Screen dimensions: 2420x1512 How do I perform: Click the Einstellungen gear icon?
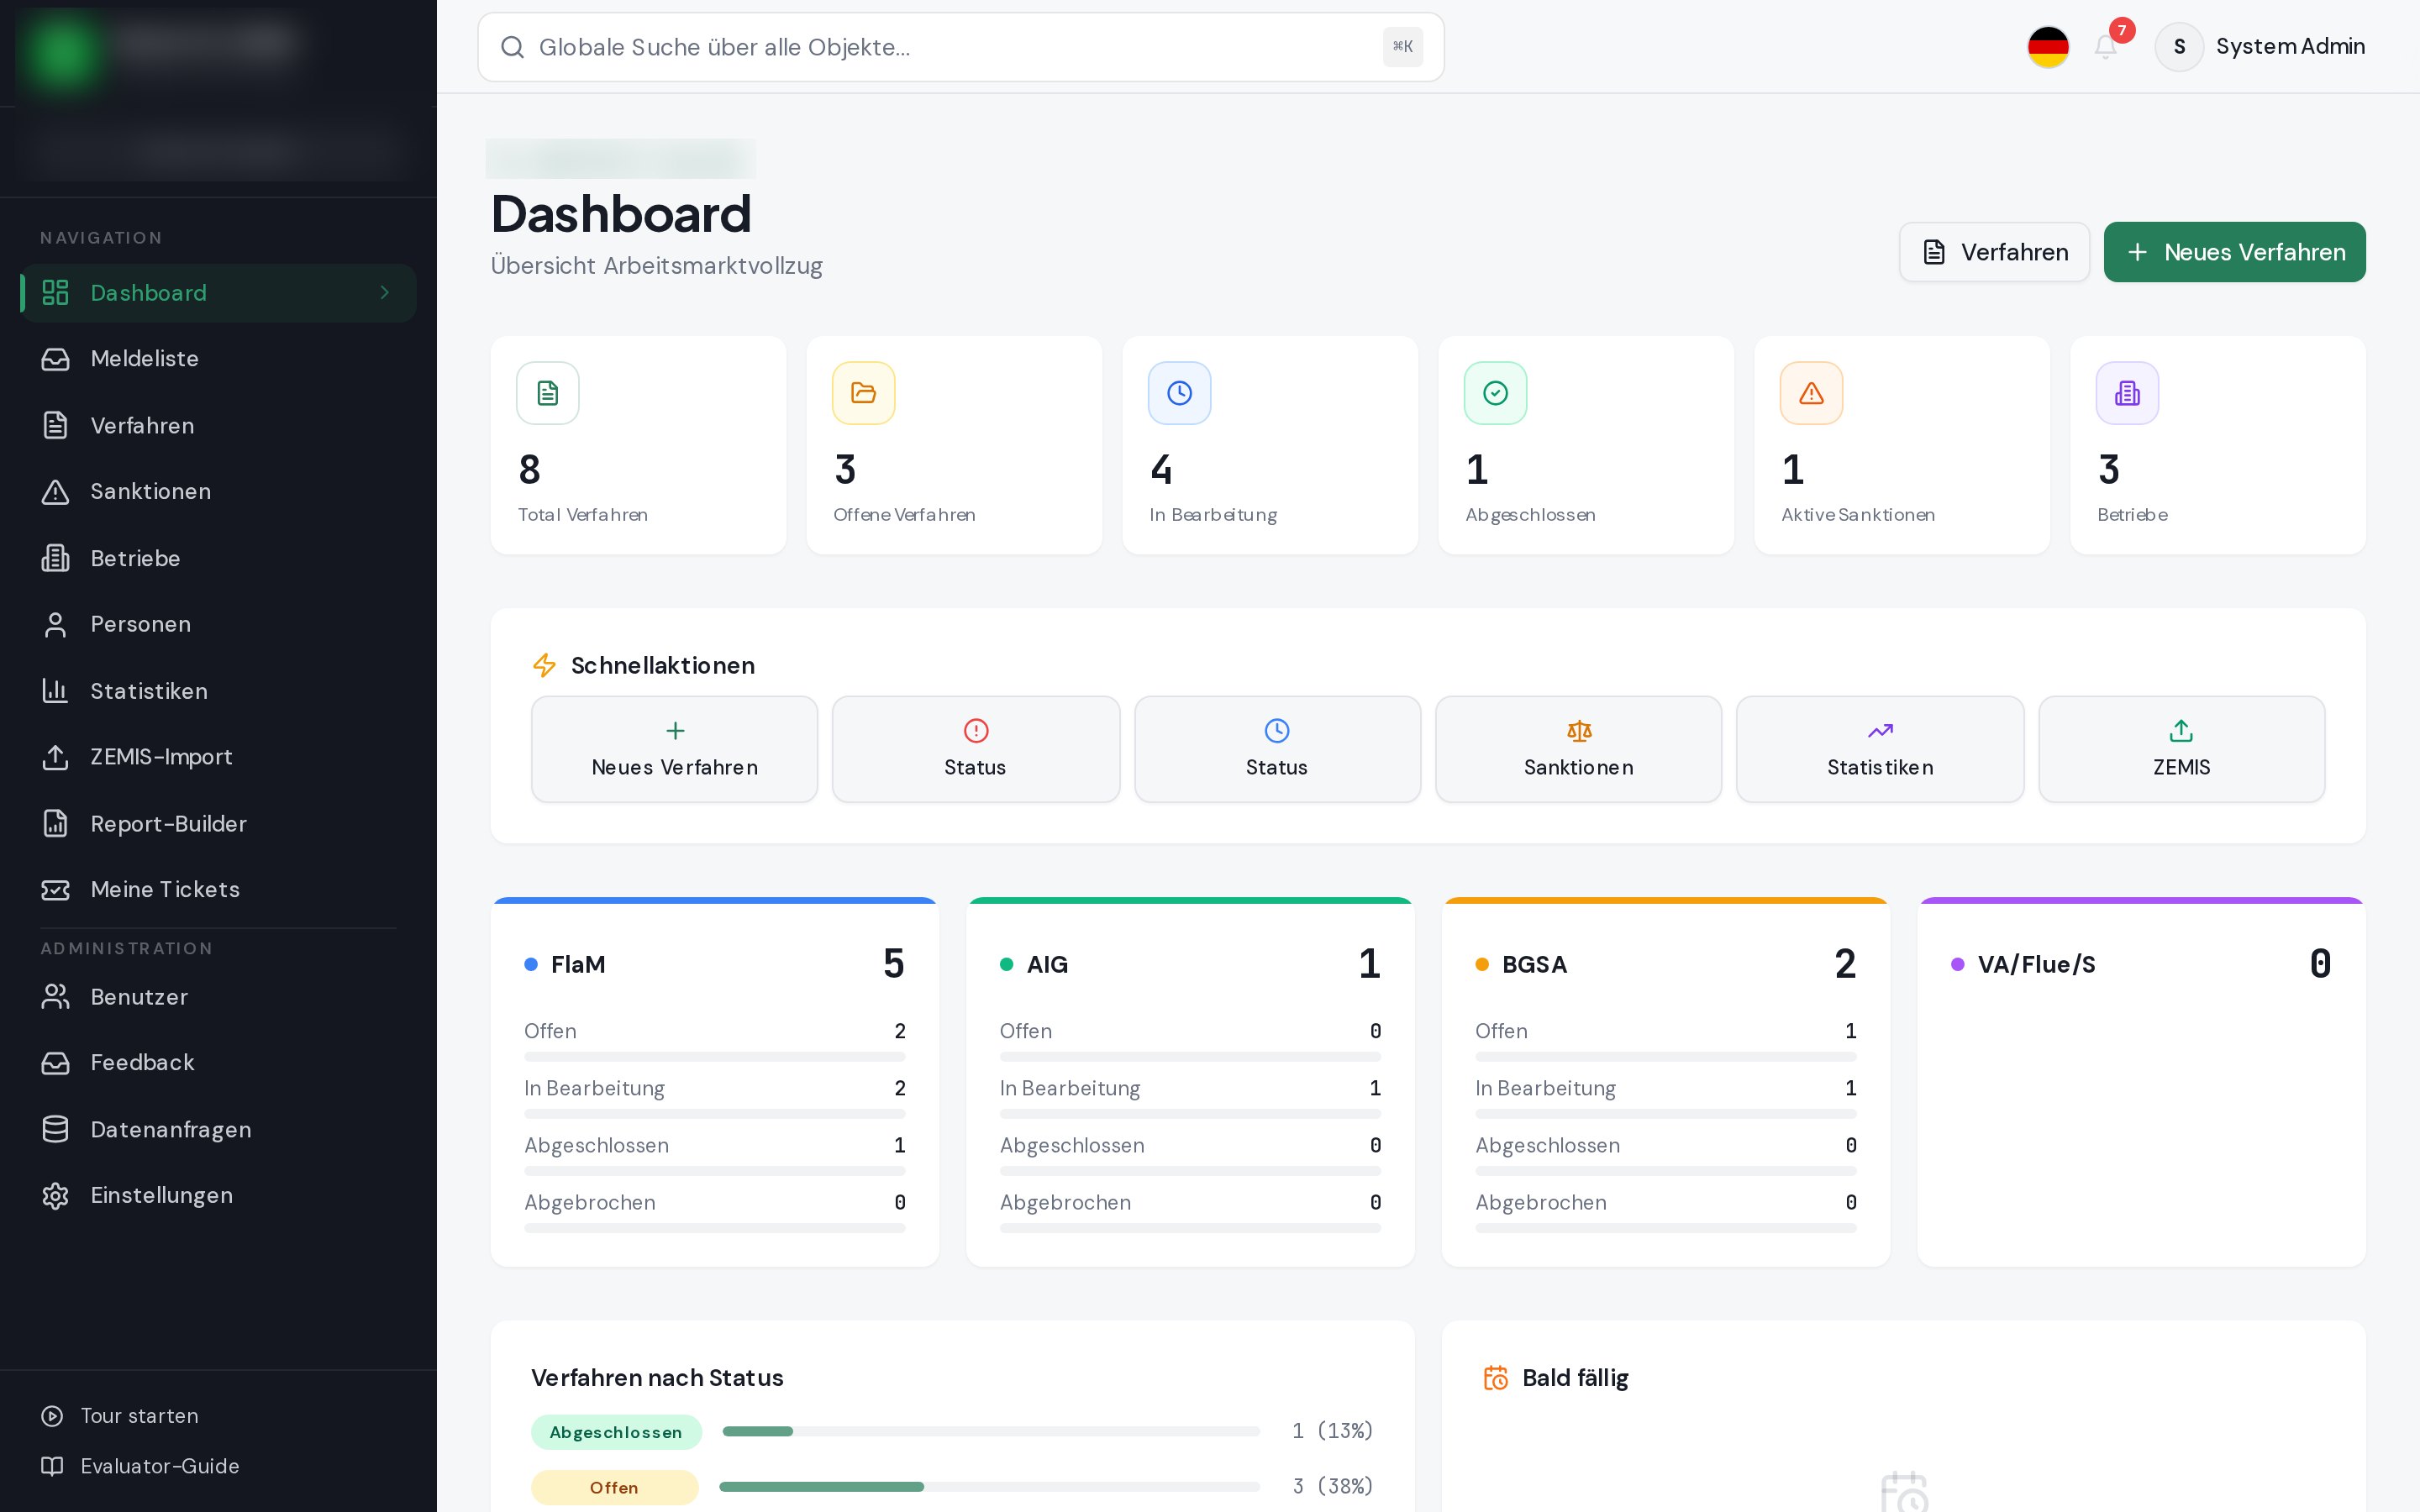pyautogui.click(x=55, y=1196)
